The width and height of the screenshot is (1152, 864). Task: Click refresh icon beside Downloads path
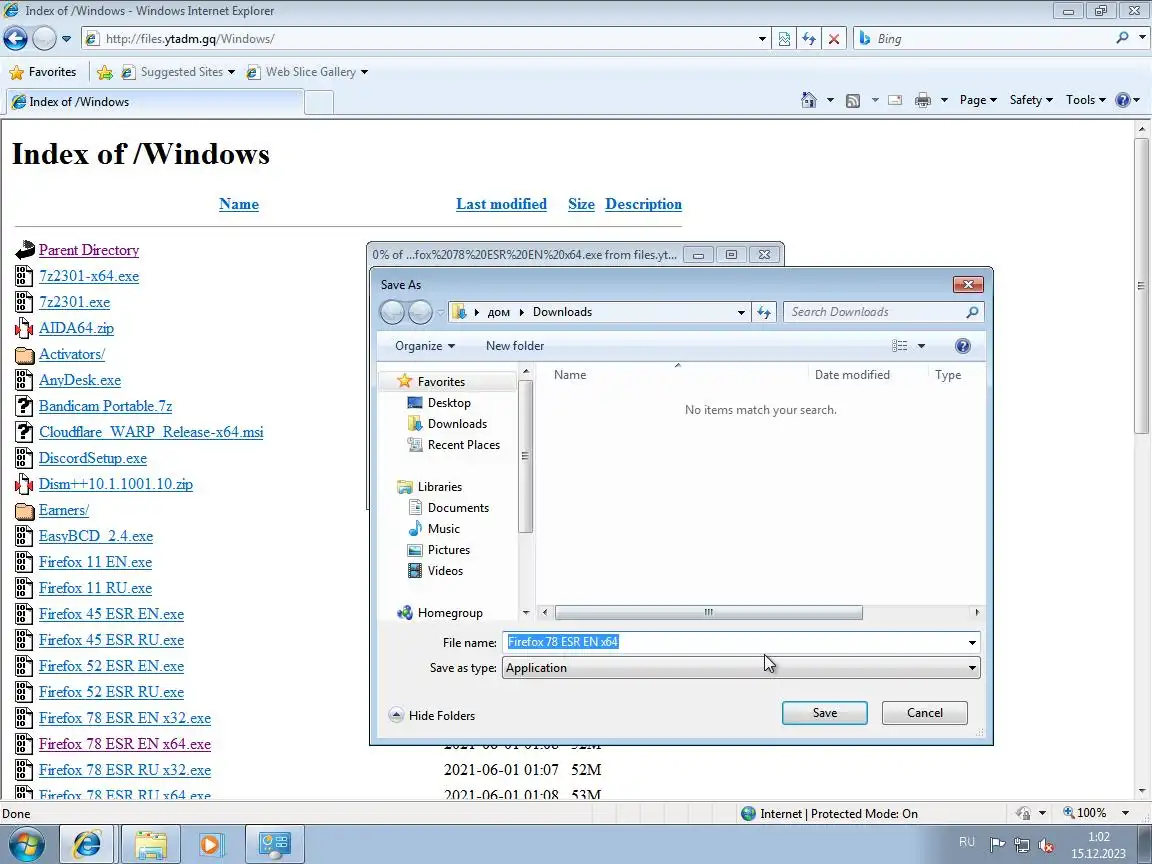click(764, 312)
